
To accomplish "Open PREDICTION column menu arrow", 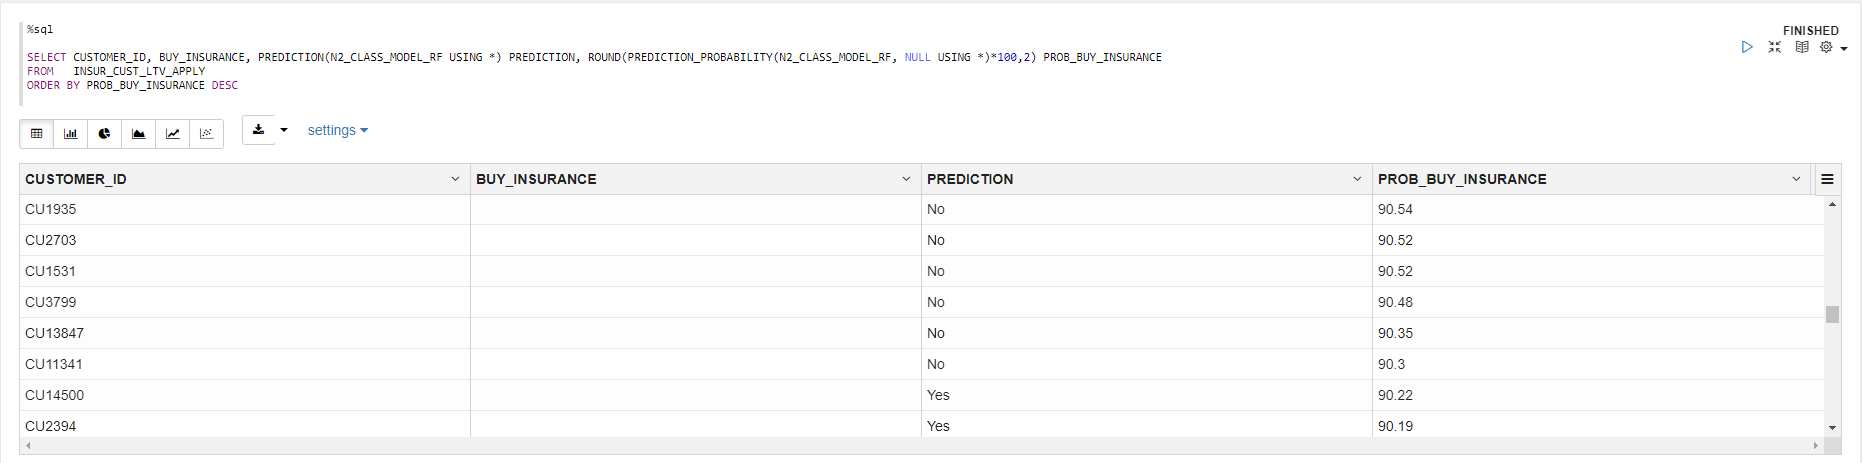I will pos(1357,179).
